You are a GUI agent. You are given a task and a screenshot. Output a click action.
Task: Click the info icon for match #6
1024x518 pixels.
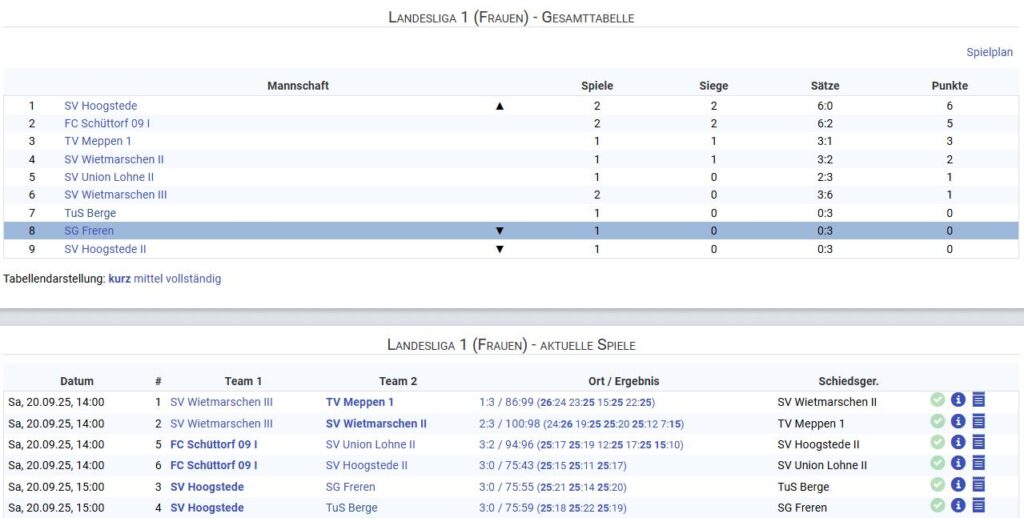pyautogui.click(x=958, y=465)
